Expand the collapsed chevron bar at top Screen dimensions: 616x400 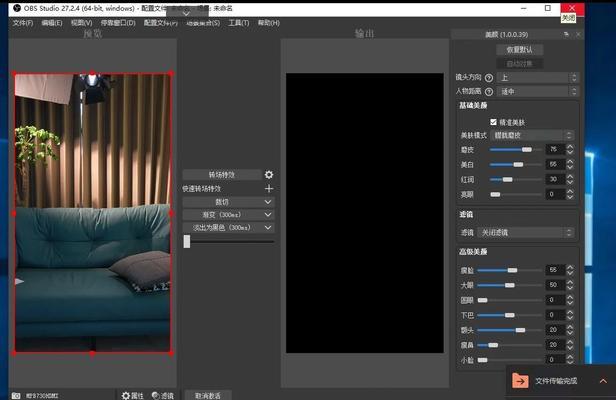tap(187, 13)
